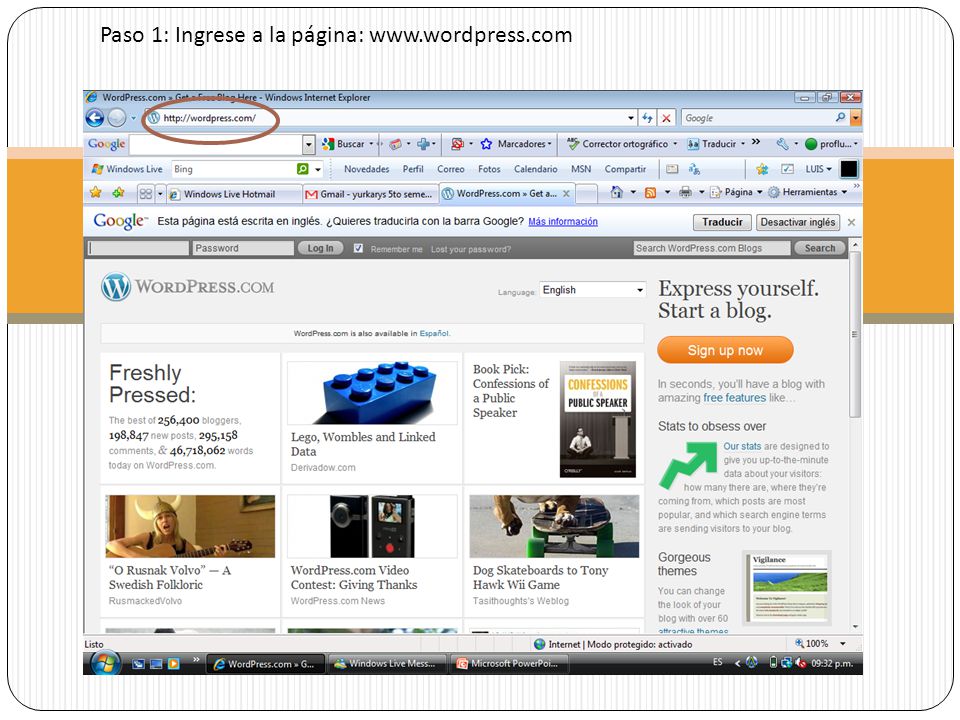This screenshot has width=960, height=720.
Task: Click the Lost your password link
Action: click(x=471, y=249)
